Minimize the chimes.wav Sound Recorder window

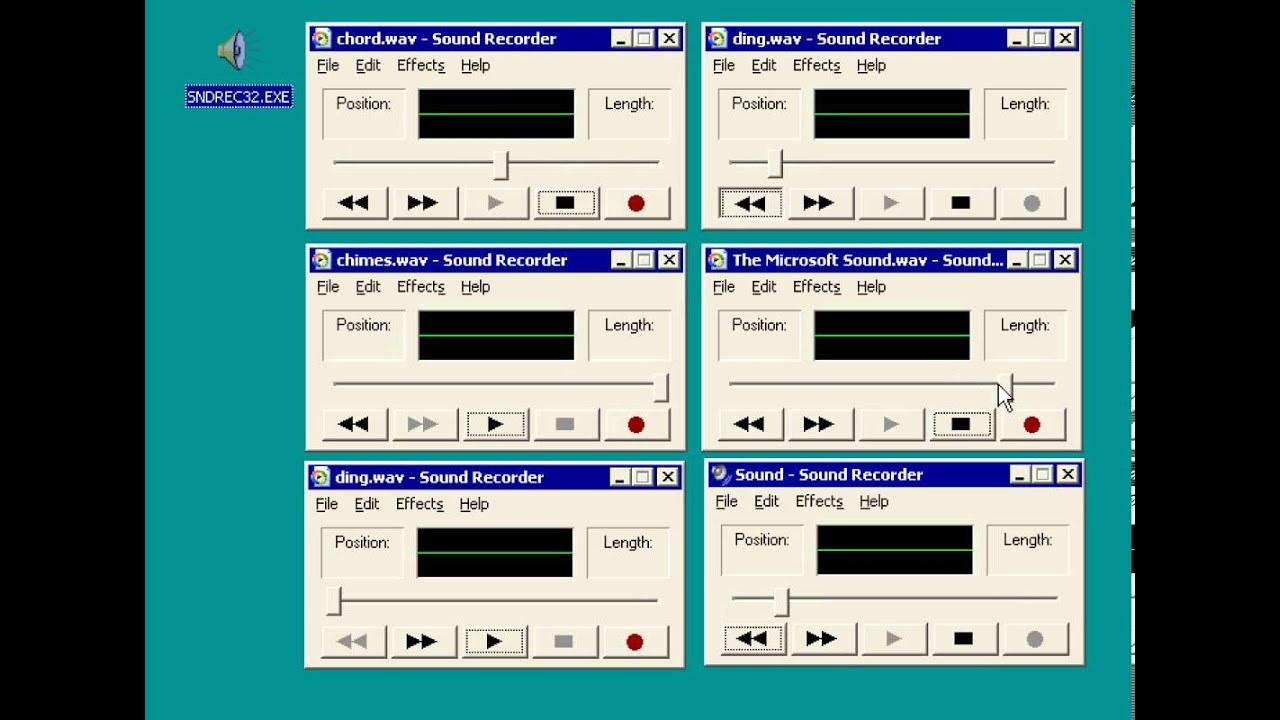pos(621,260)
